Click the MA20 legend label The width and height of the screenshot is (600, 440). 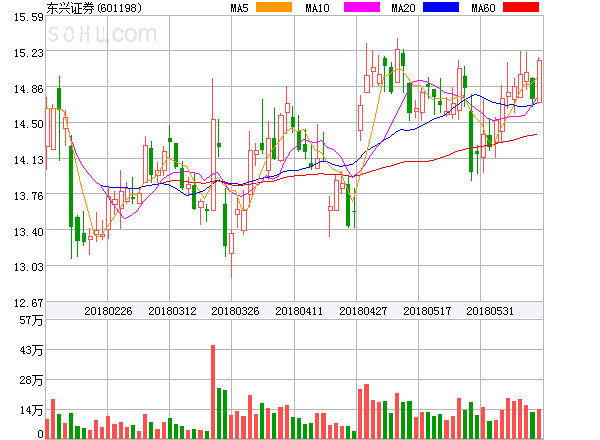403,8
